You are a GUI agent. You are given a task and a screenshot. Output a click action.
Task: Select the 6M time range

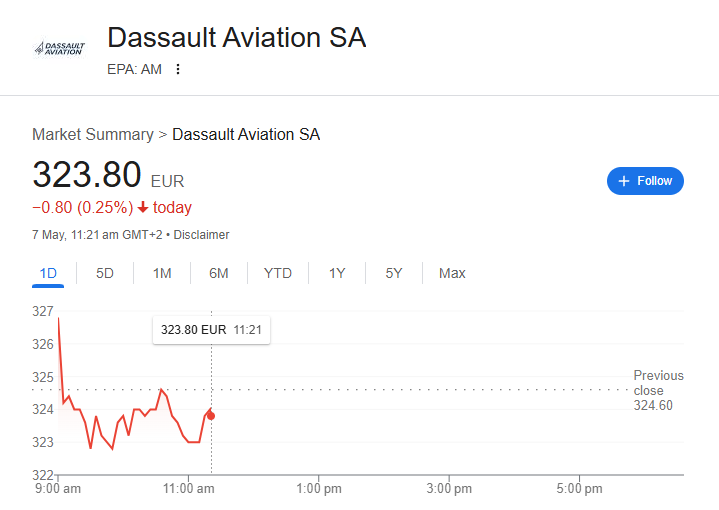(219, 273)
